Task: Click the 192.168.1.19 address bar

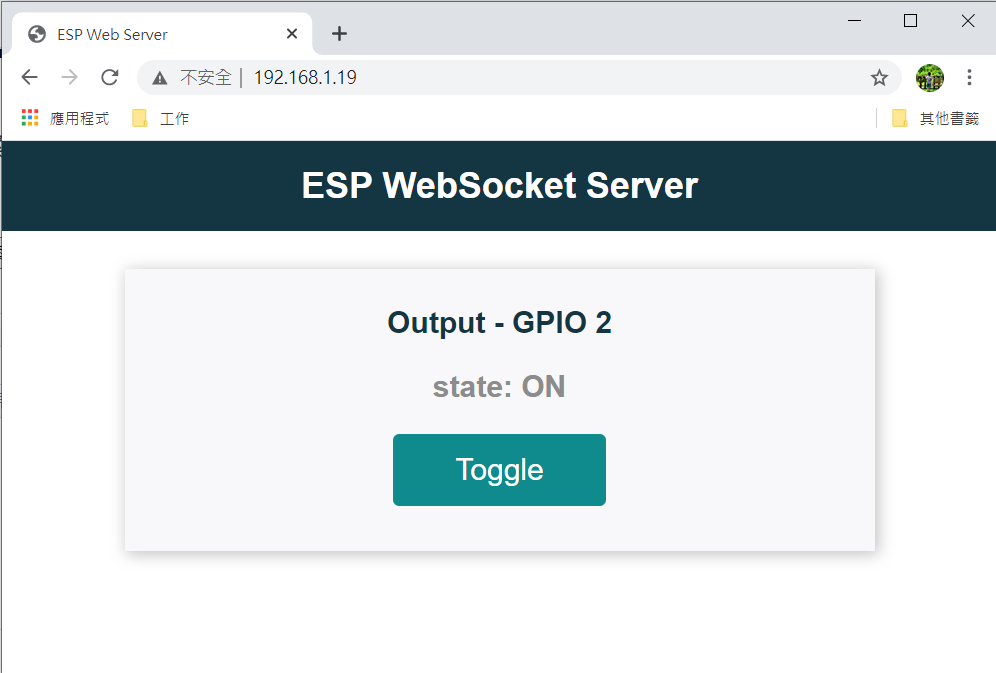Action: [x=500, y=78]
